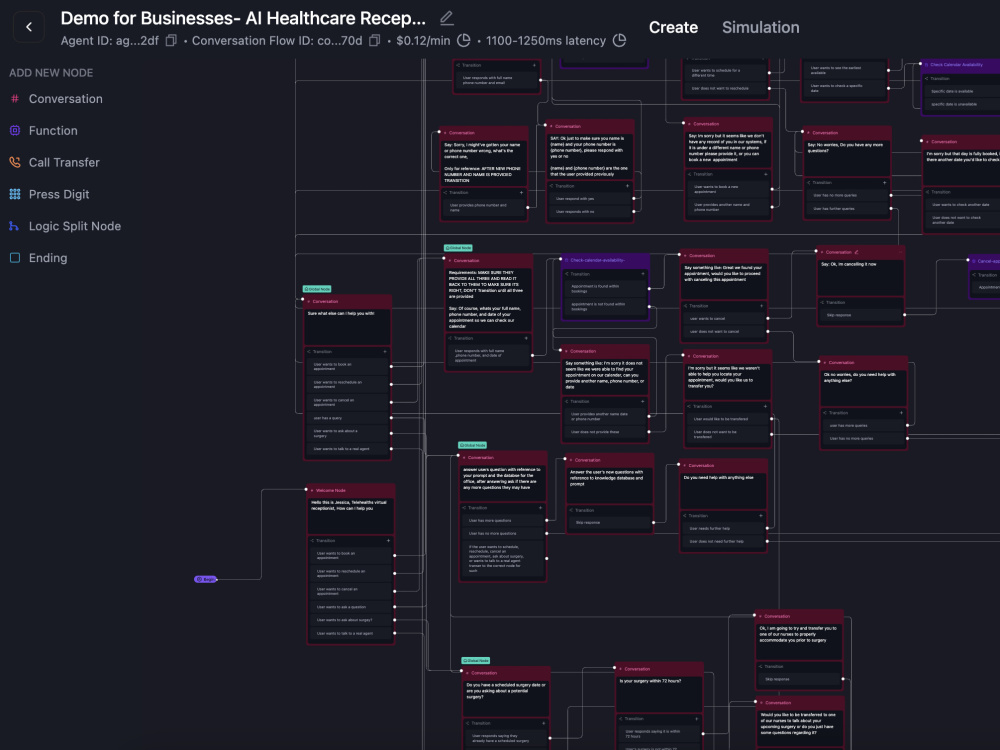Select 'User does not want to cancel' transition

tap(724, 332)
